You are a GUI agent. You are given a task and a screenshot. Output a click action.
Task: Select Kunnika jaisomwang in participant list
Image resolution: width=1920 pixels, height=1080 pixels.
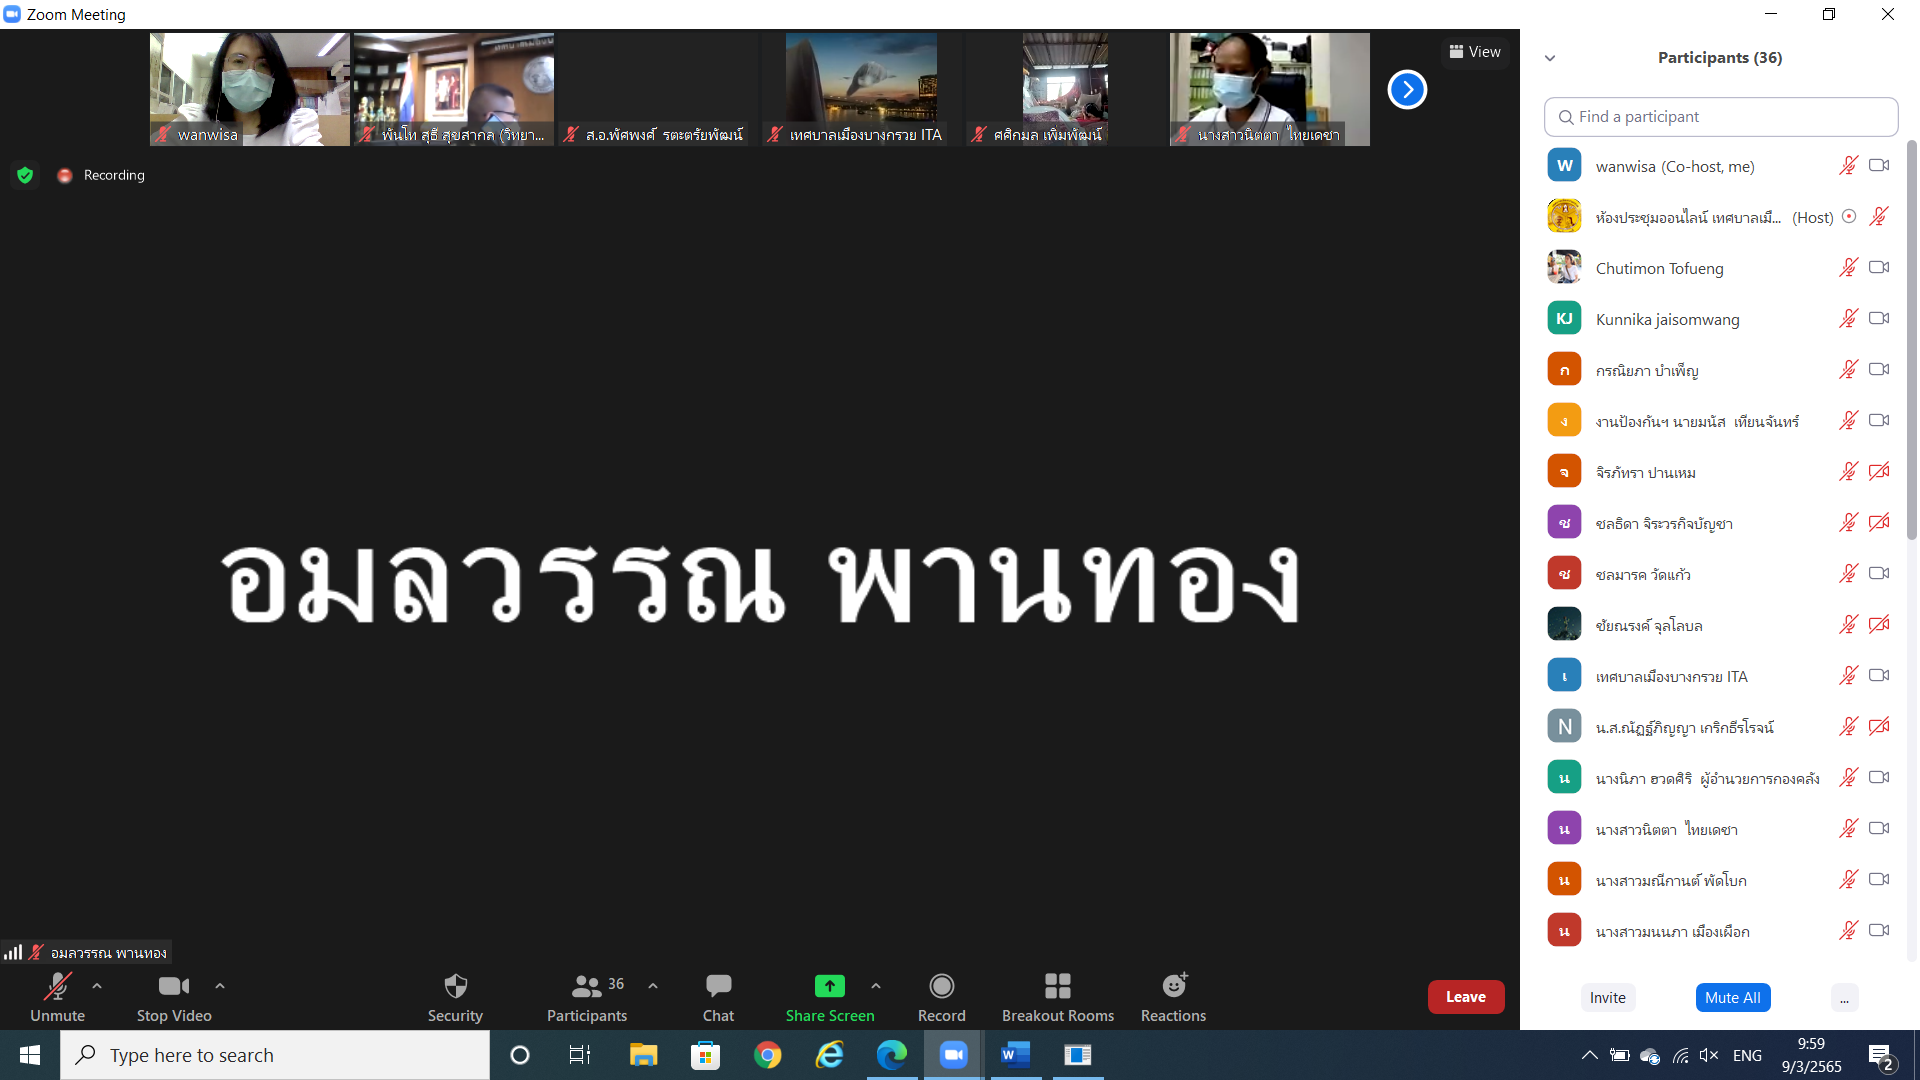point(1720,319)
